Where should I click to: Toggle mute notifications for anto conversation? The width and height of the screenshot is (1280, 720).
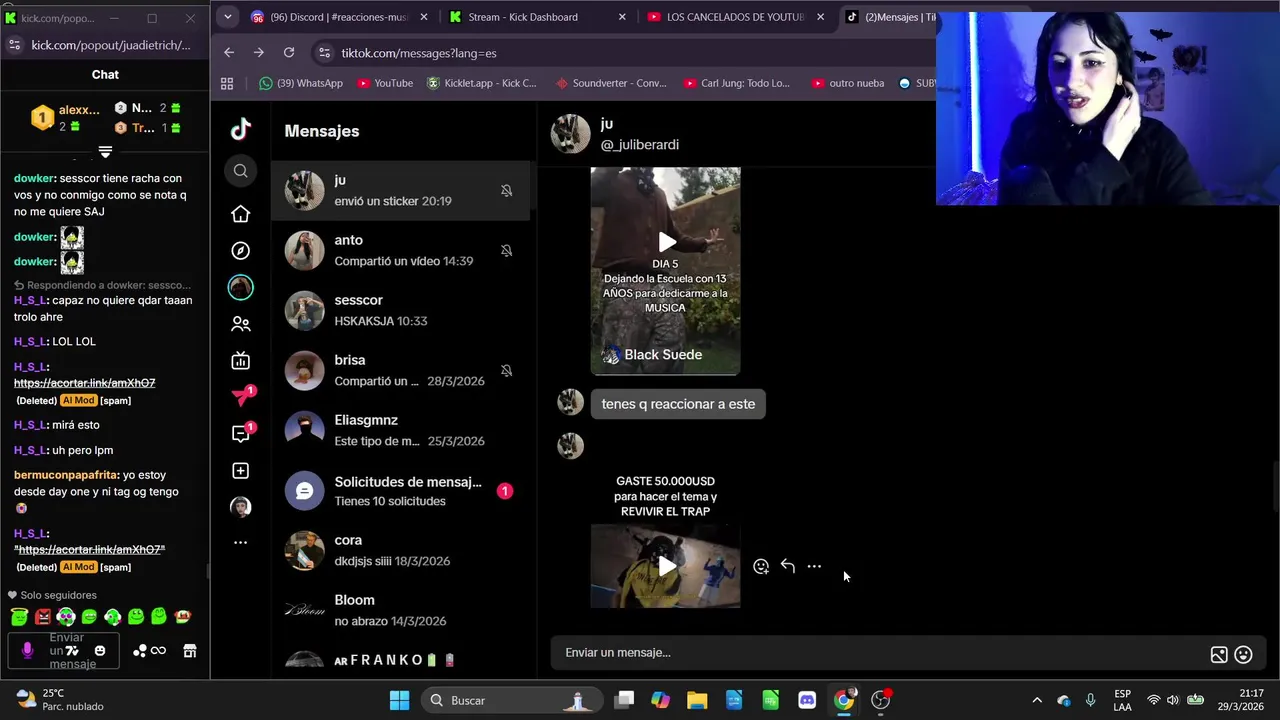[x=507, y=251]
